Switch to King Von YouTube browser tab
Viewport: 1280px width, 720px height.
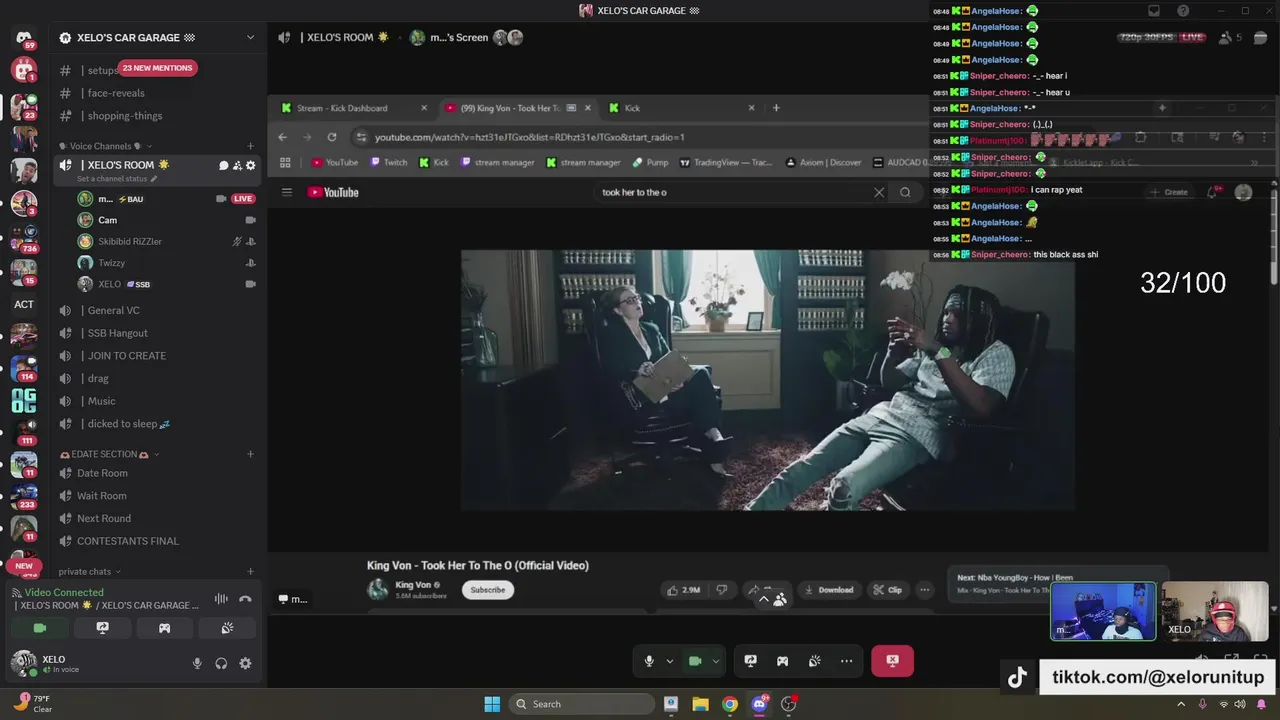pos(518,108)
